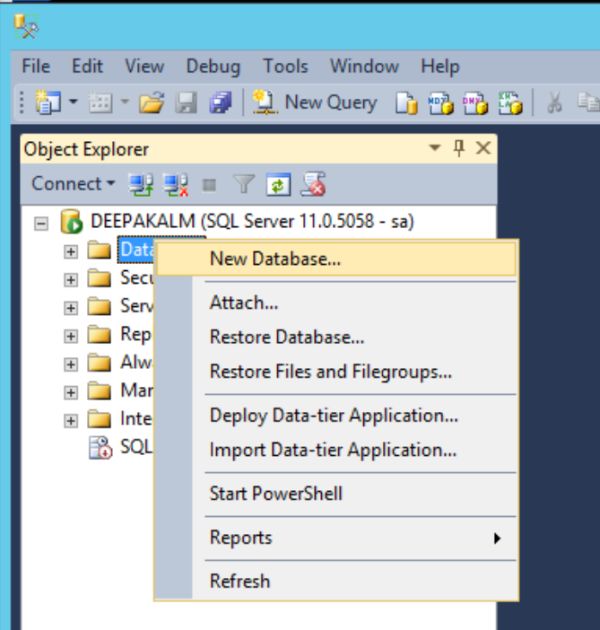Open the Tools menu
The width and height of the screenshot is (600, 630).
click(x=285, y=66)
